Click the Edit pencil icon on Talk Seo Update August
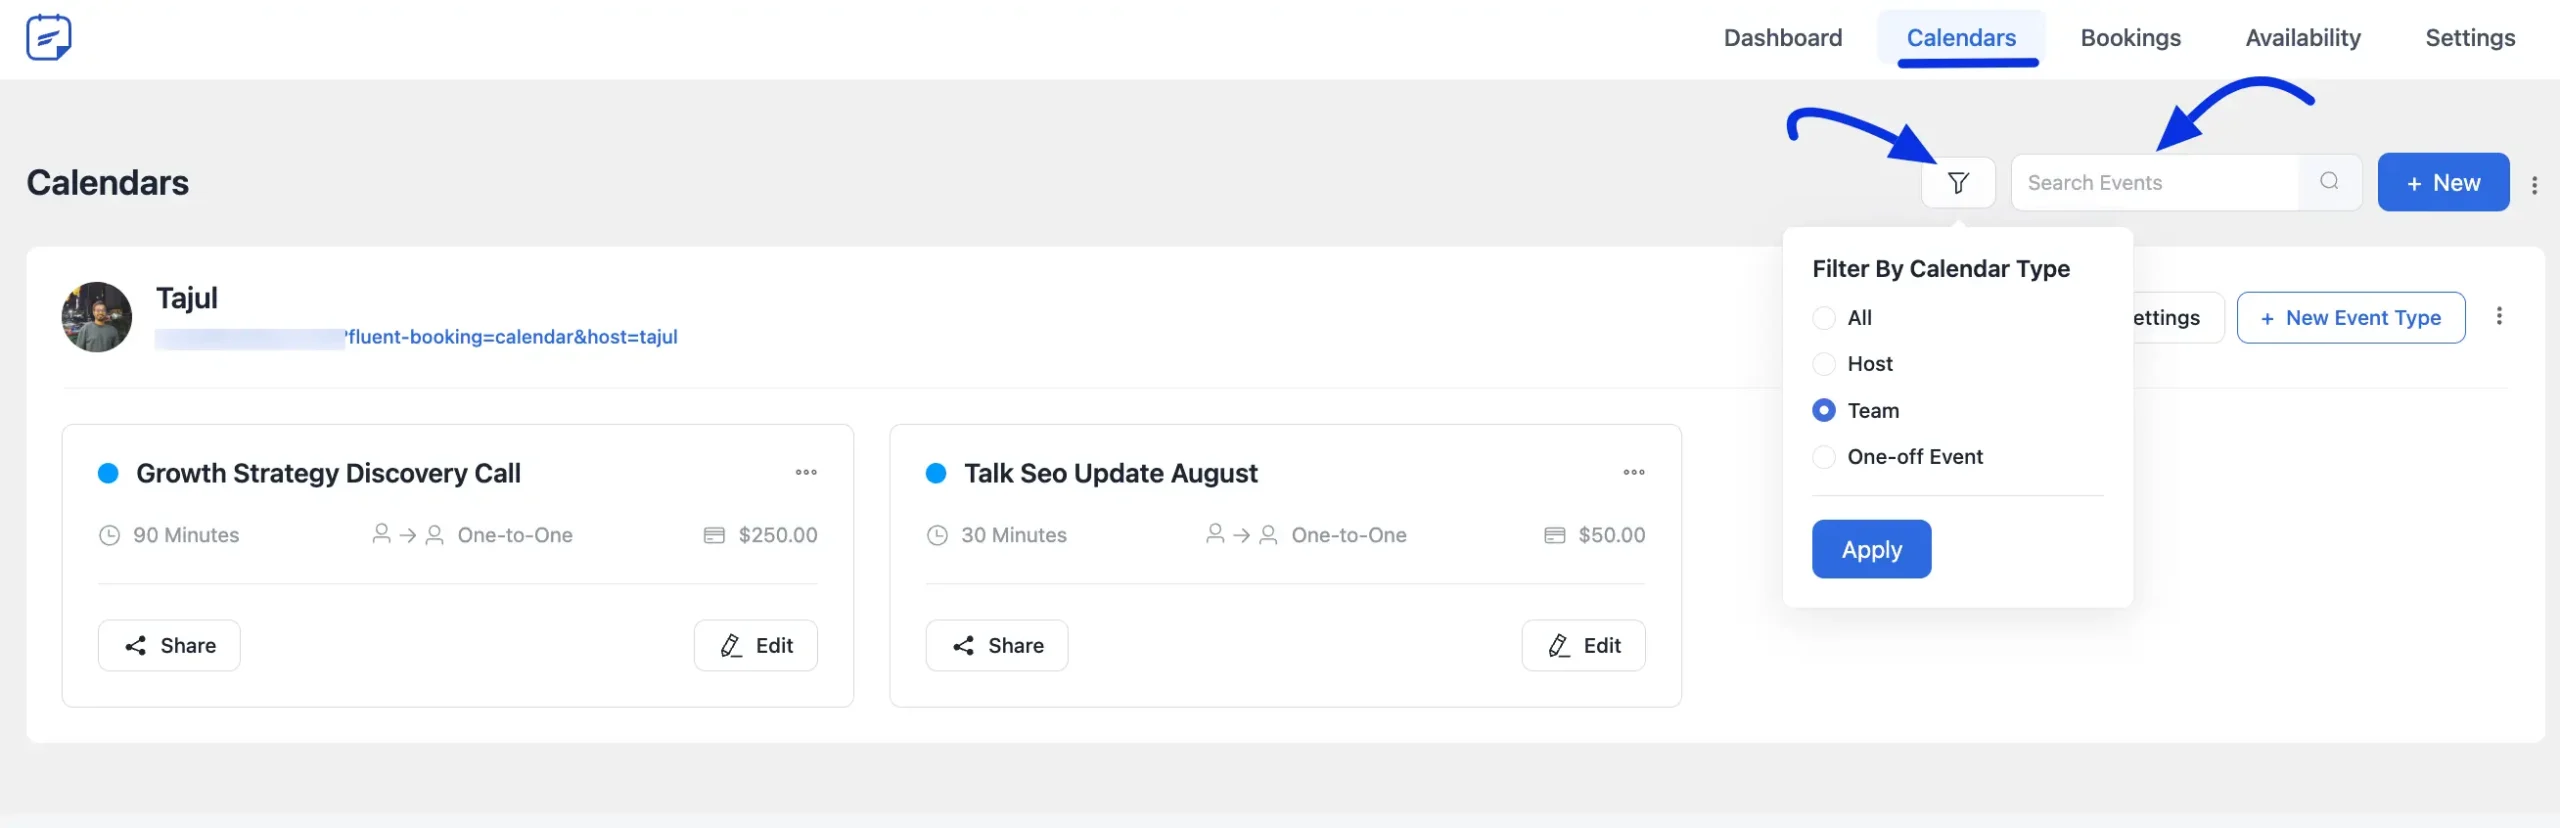The width and height of the screenshot is (2560, 828). tap(1559, 645)
